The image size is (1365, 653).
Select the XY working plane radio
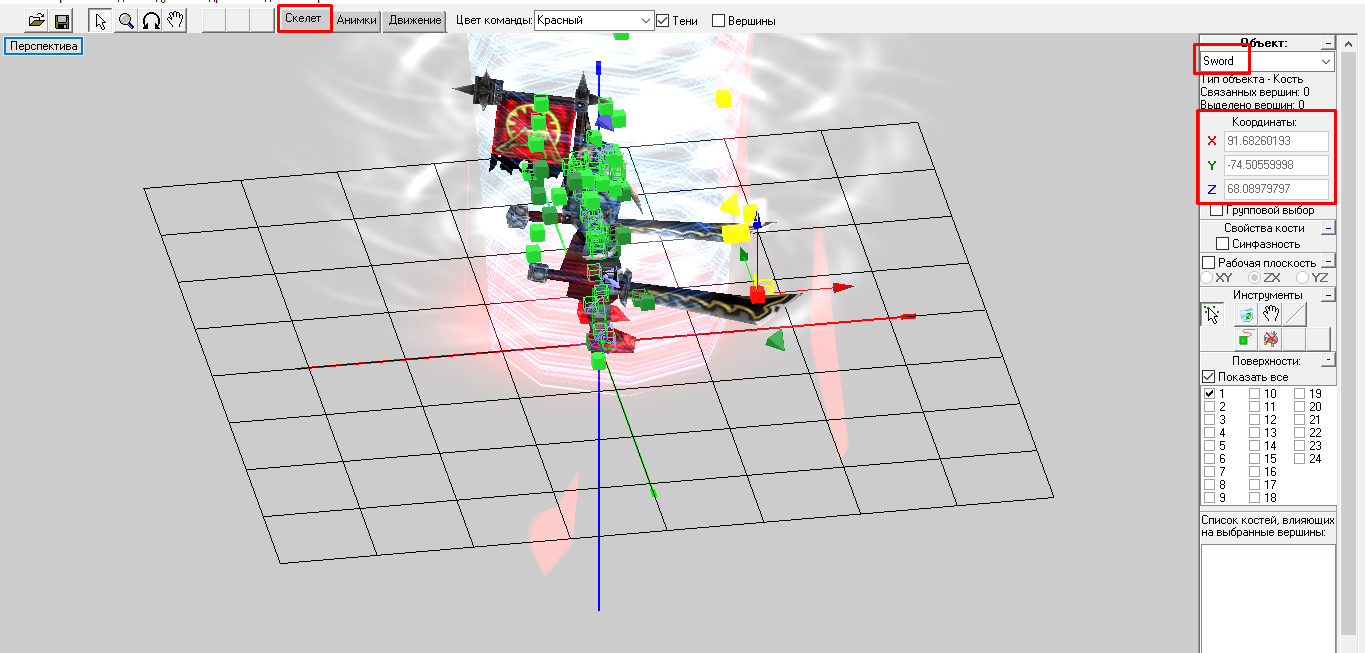click(x=1208, y=277)
